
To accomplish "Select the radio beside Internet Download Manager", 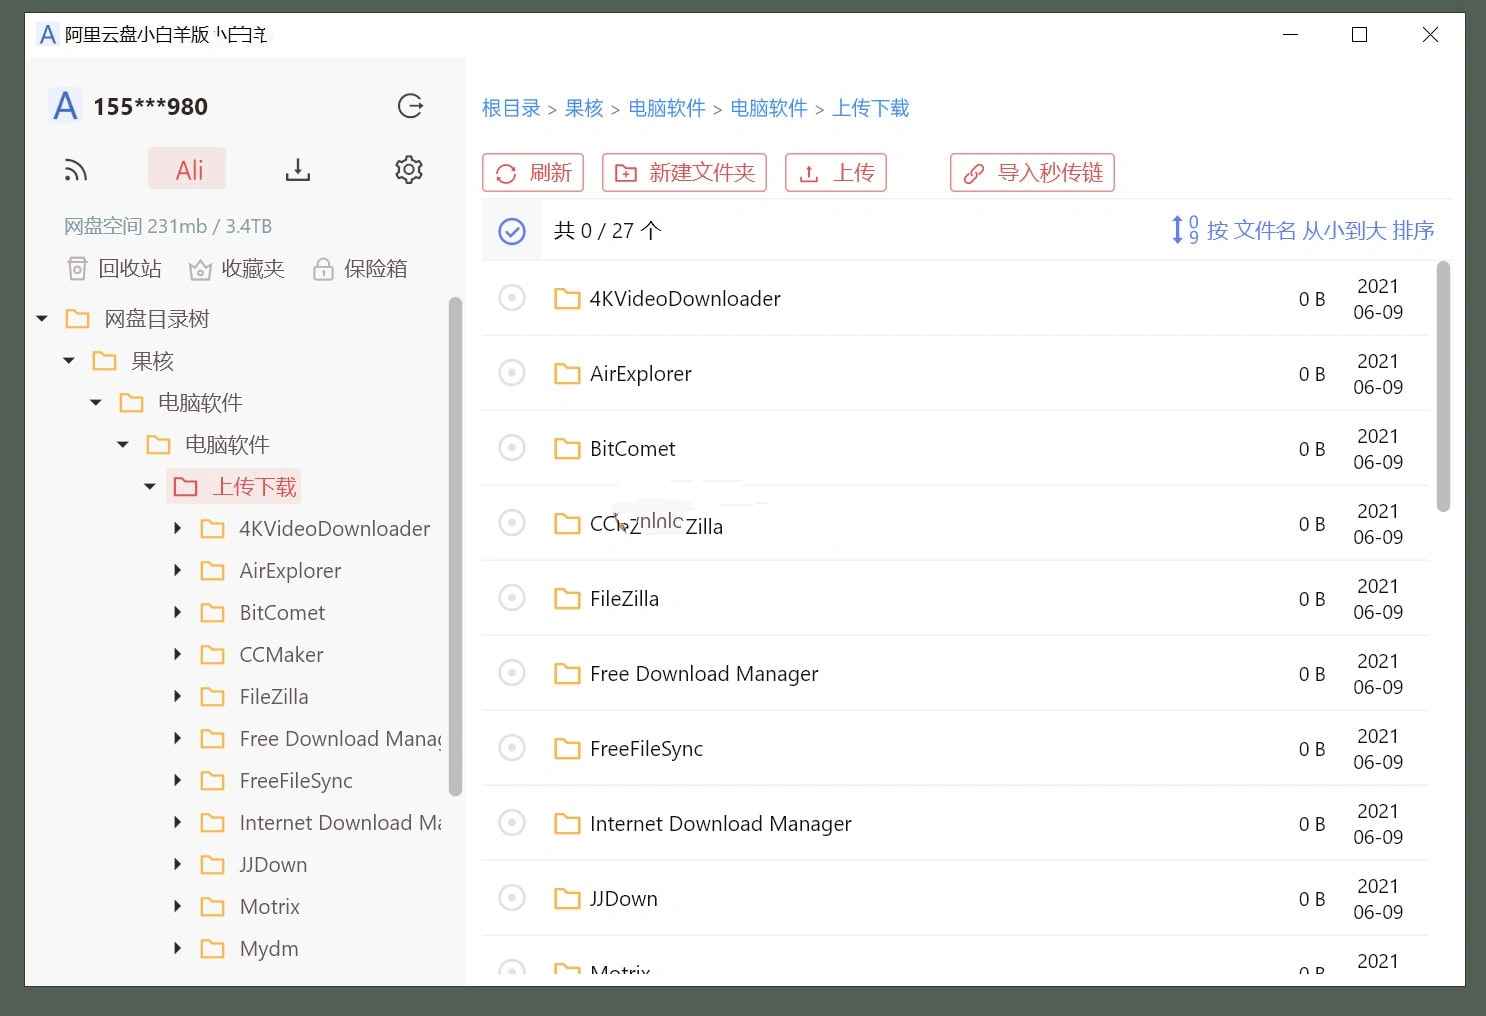I will [x=511, y=822].
